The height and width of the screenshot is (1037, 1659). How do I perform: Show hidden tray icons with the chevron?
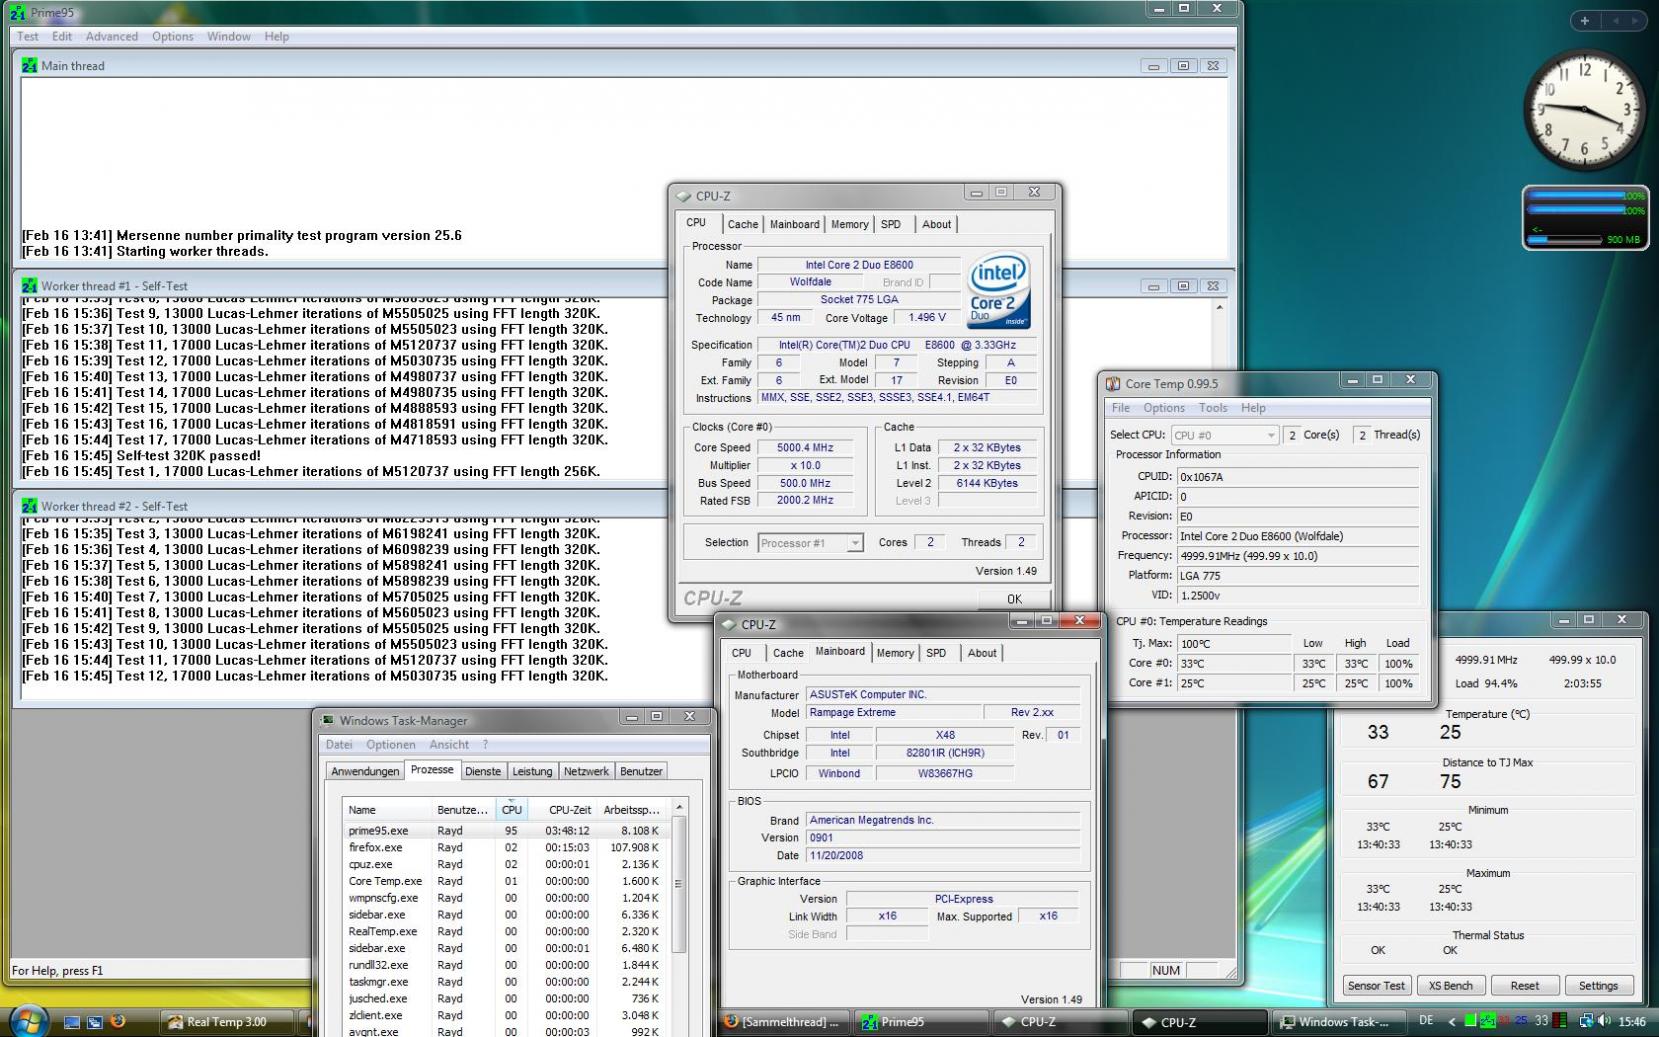point(1451,1021)
